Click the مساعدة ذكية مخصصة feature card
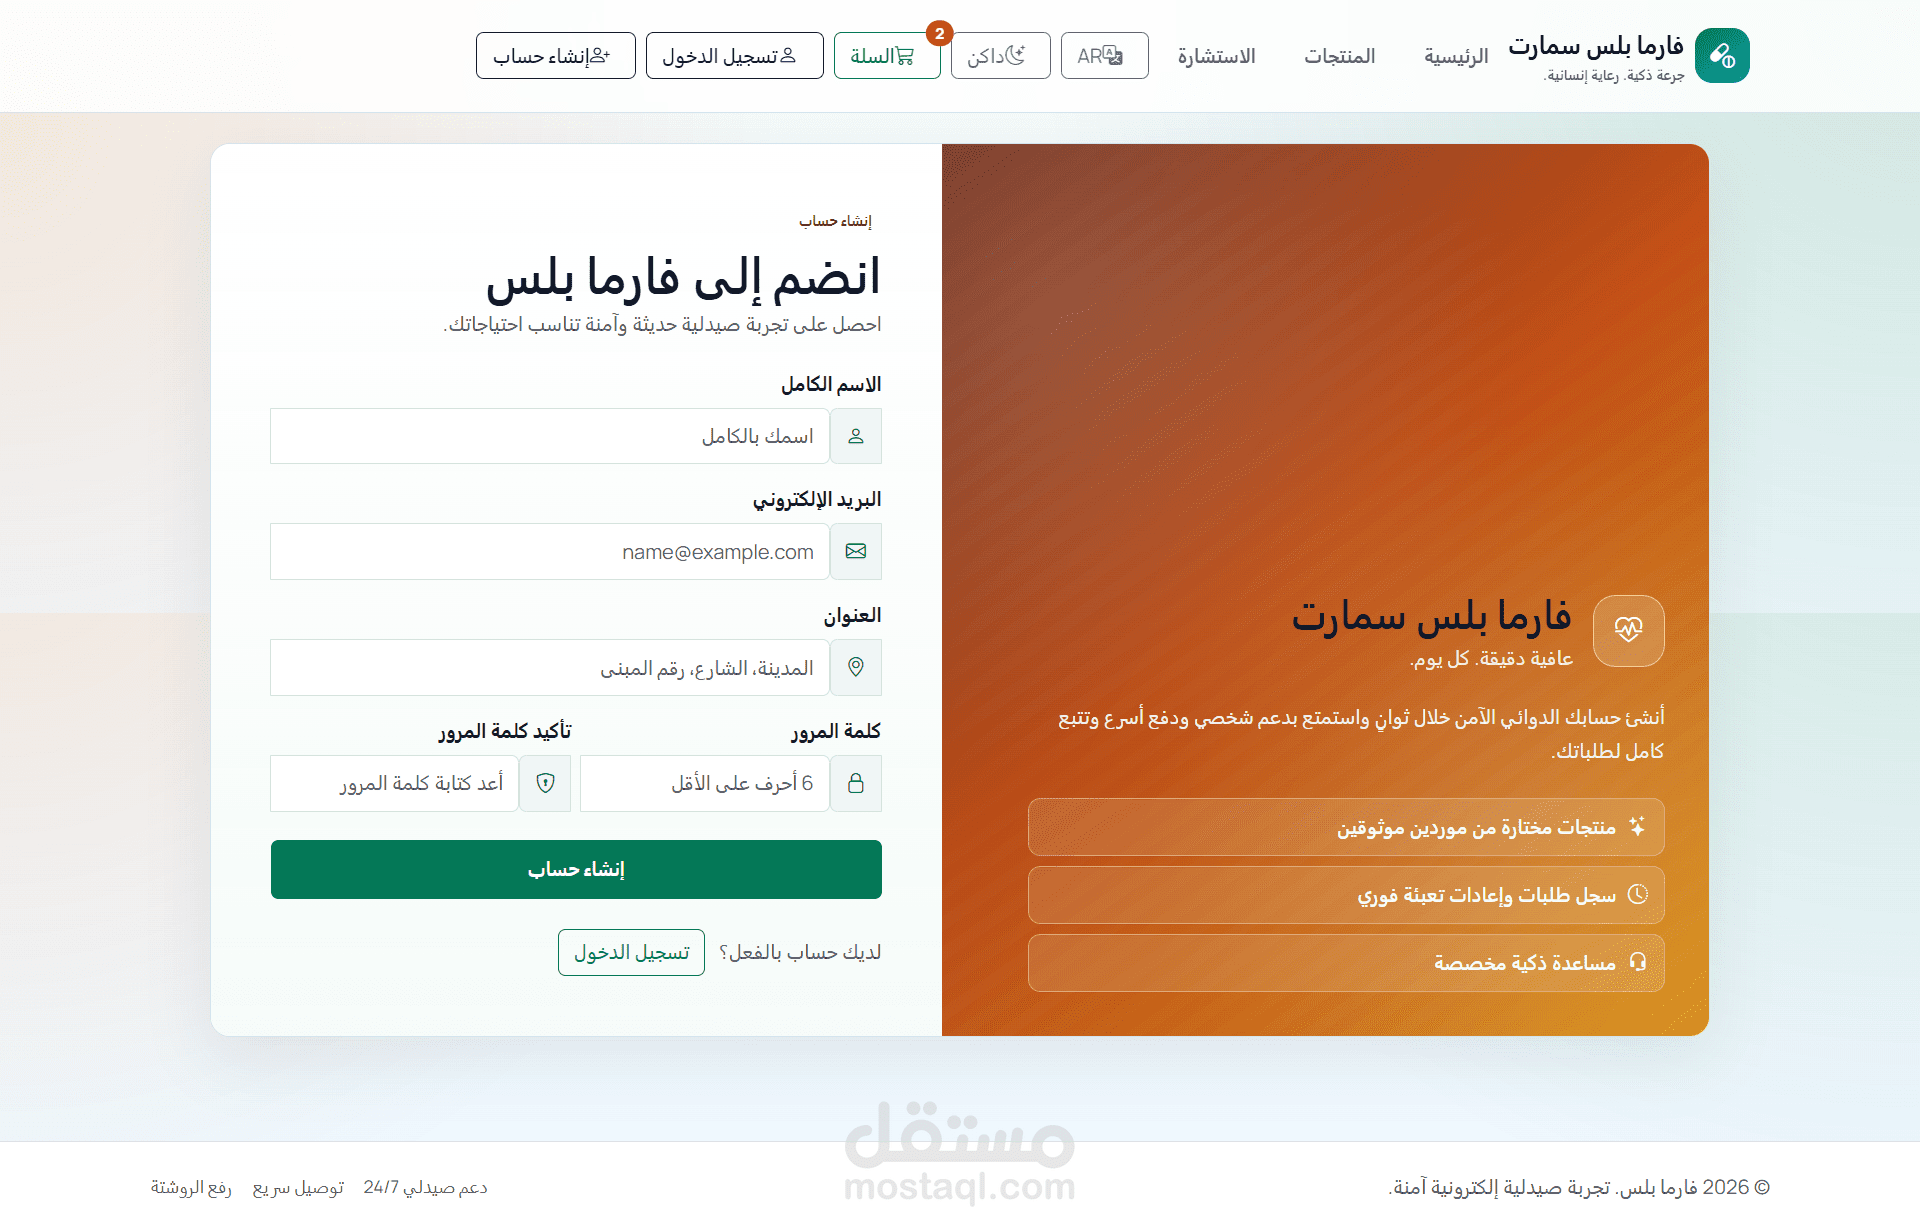Viewport: 1920px width, 1232px height. point(1346,962)
